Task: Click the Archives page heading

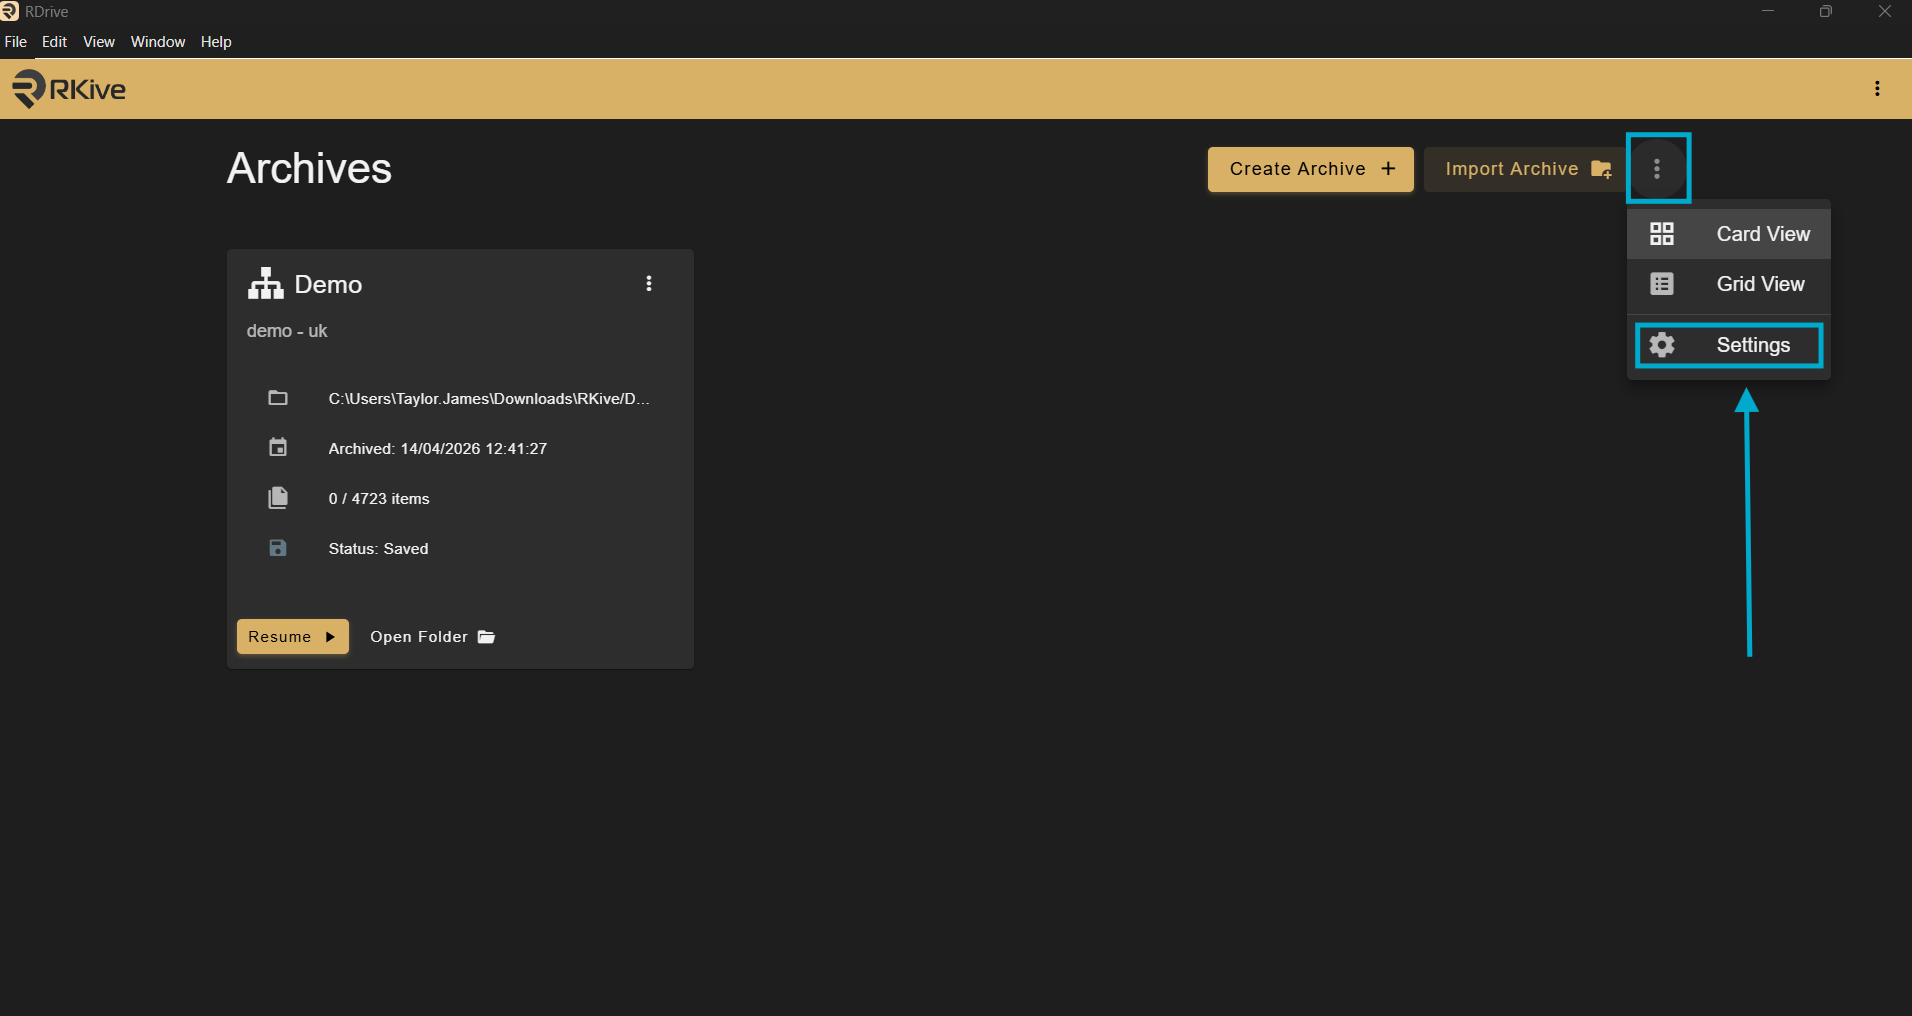Action: click(309, 168)
